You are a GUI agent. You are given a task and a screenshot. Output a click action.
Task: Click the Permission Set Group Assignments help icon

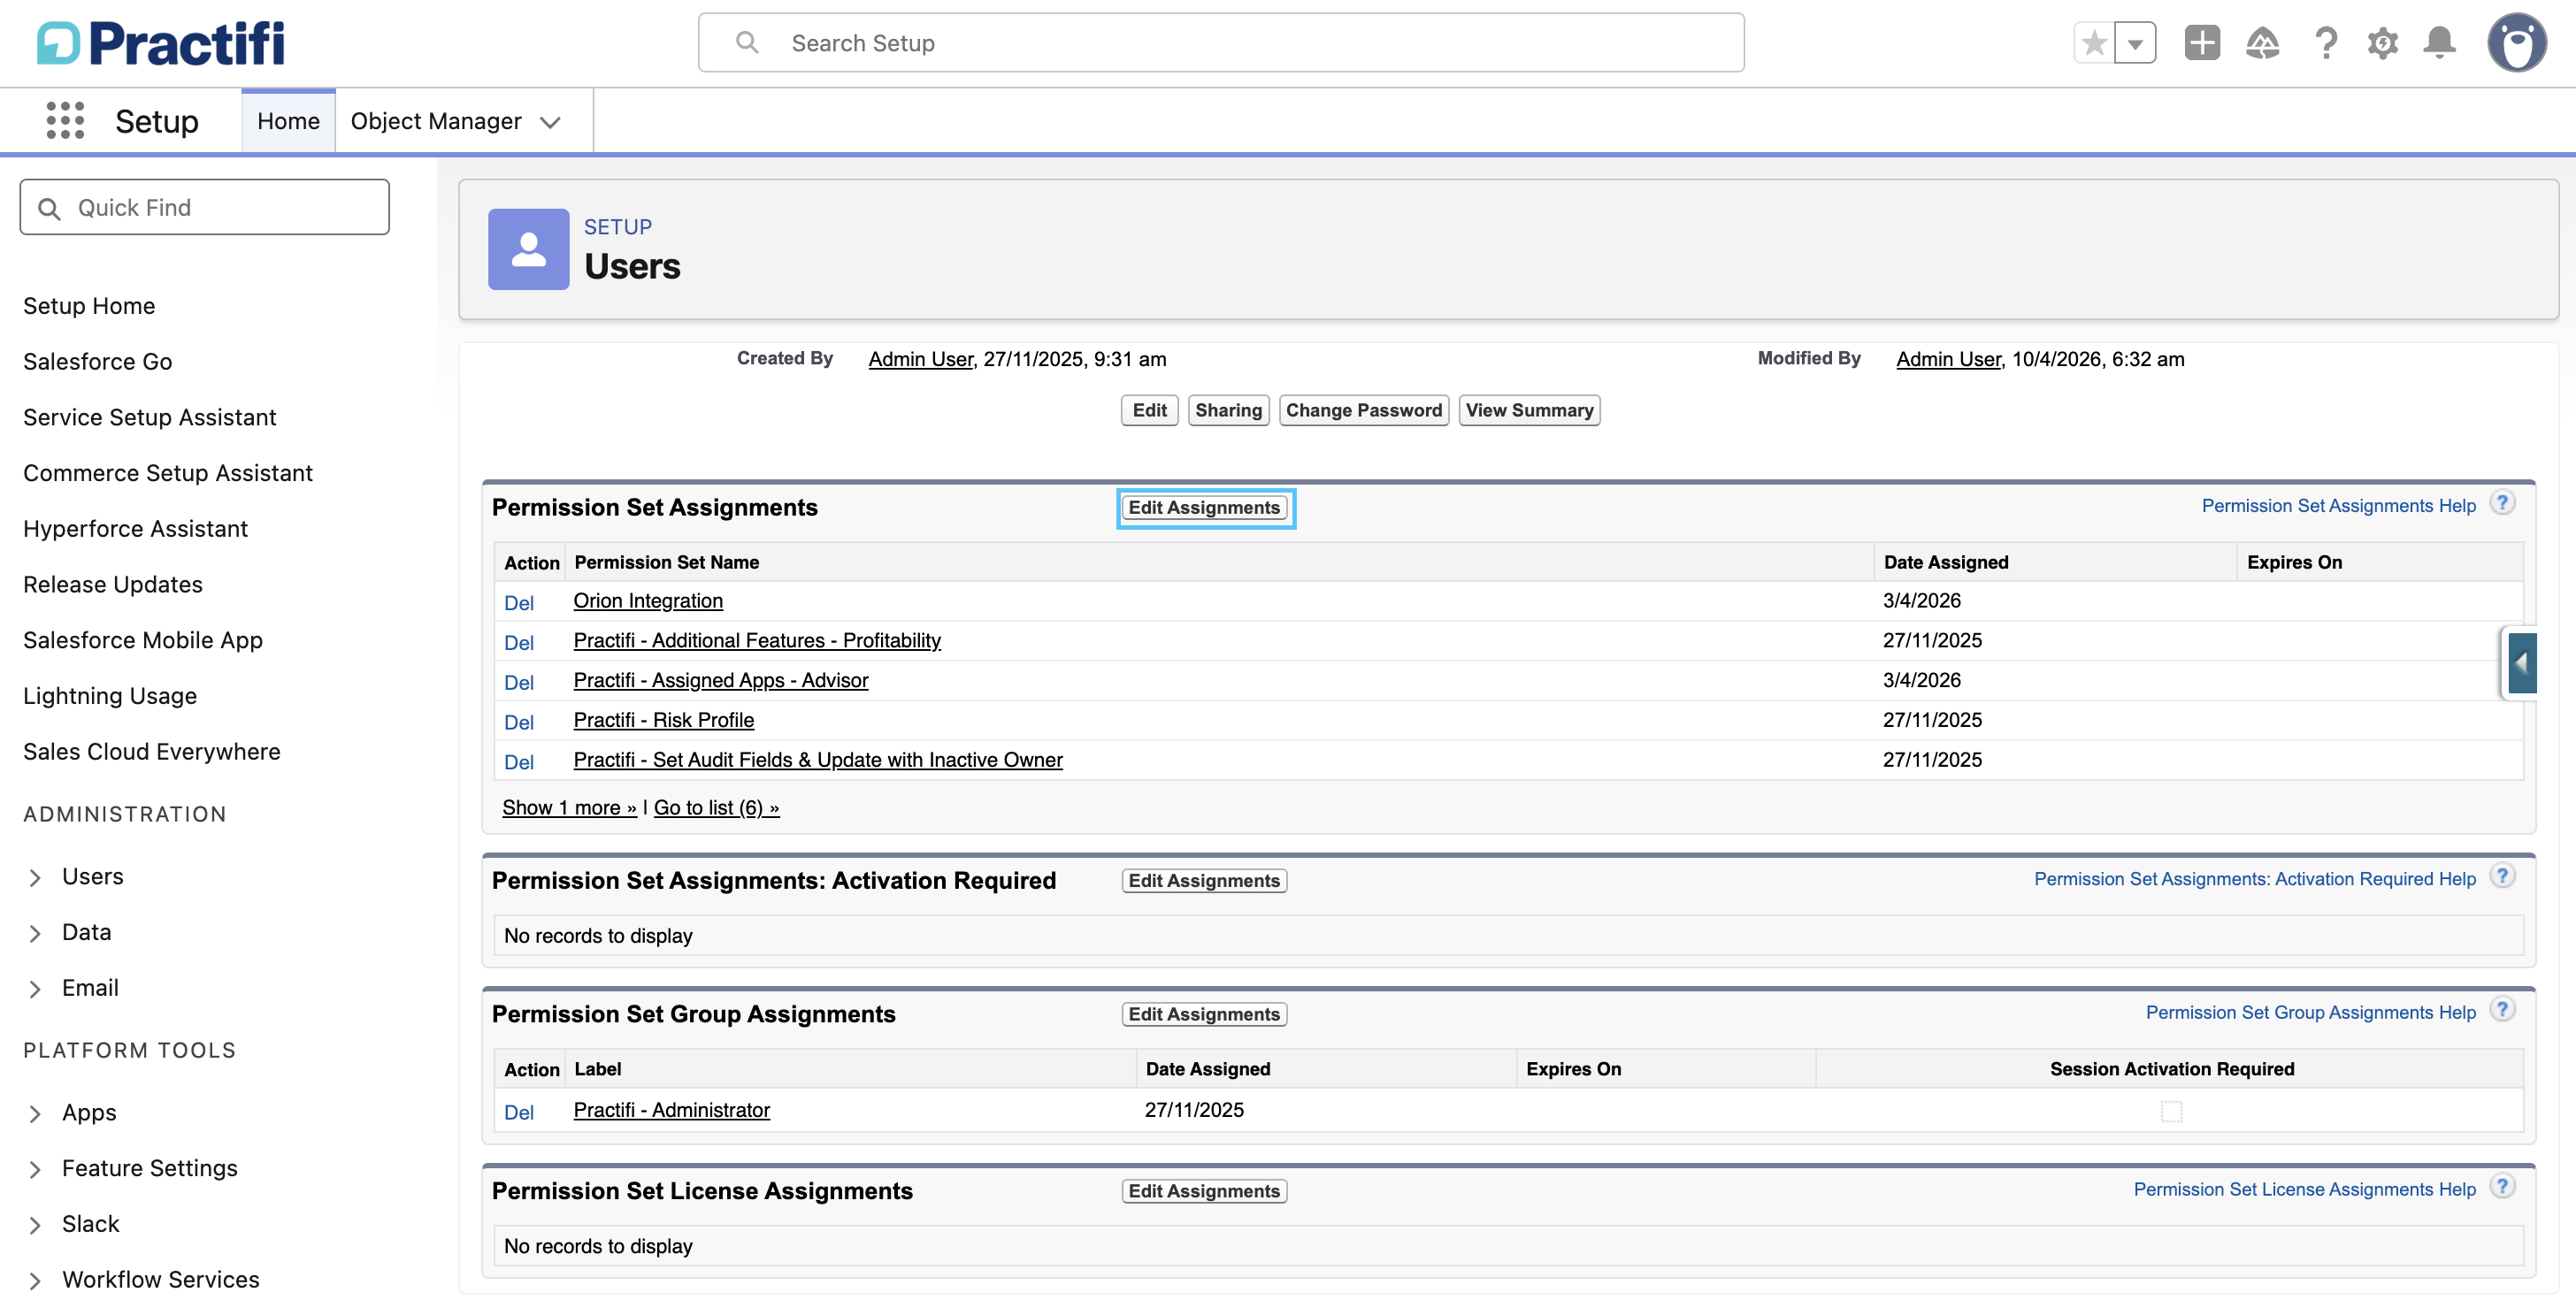click(2502, 1010)
